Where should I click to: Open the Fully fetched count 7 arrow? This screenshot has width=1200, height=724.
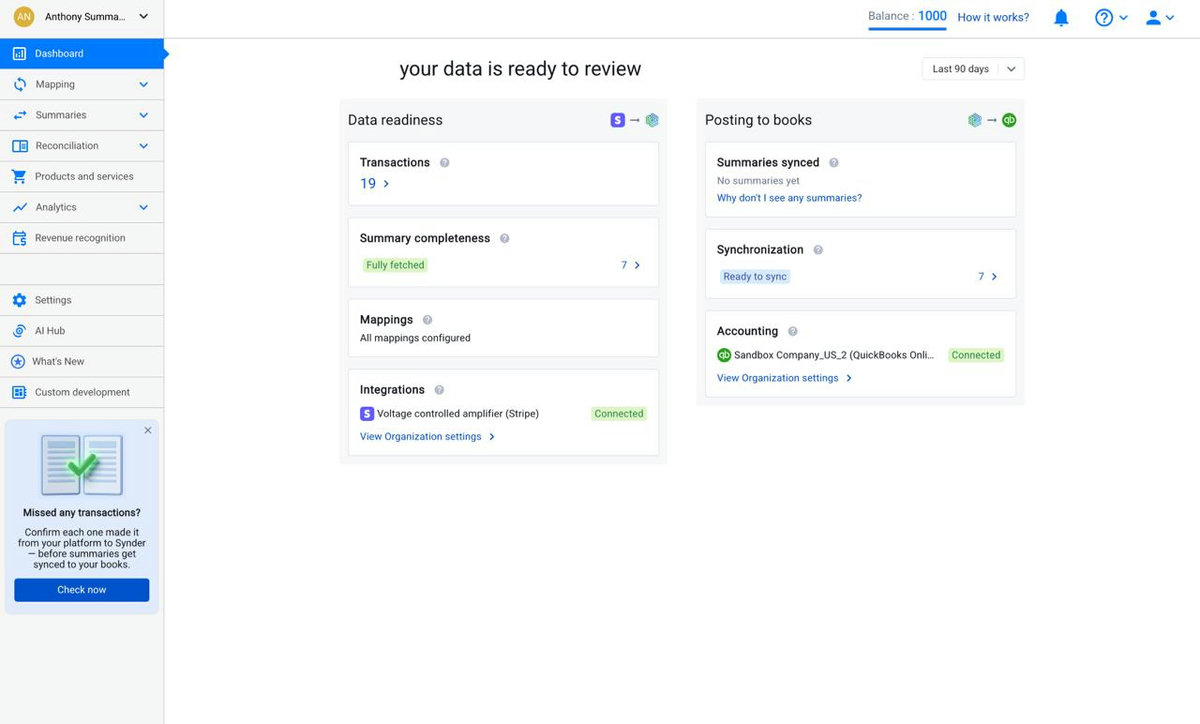pyautogui.click(x=637, y=265)
